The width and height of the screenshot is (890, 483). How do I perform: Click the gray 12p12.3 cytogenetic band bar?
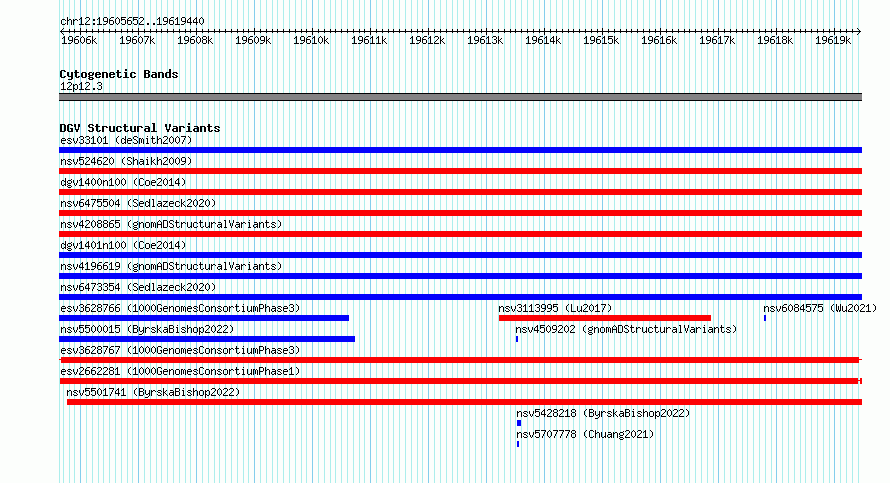pos(460,98)
